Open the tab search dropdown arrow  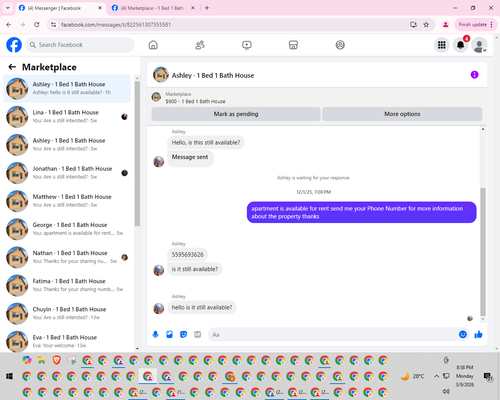click(x=8, y=8)
